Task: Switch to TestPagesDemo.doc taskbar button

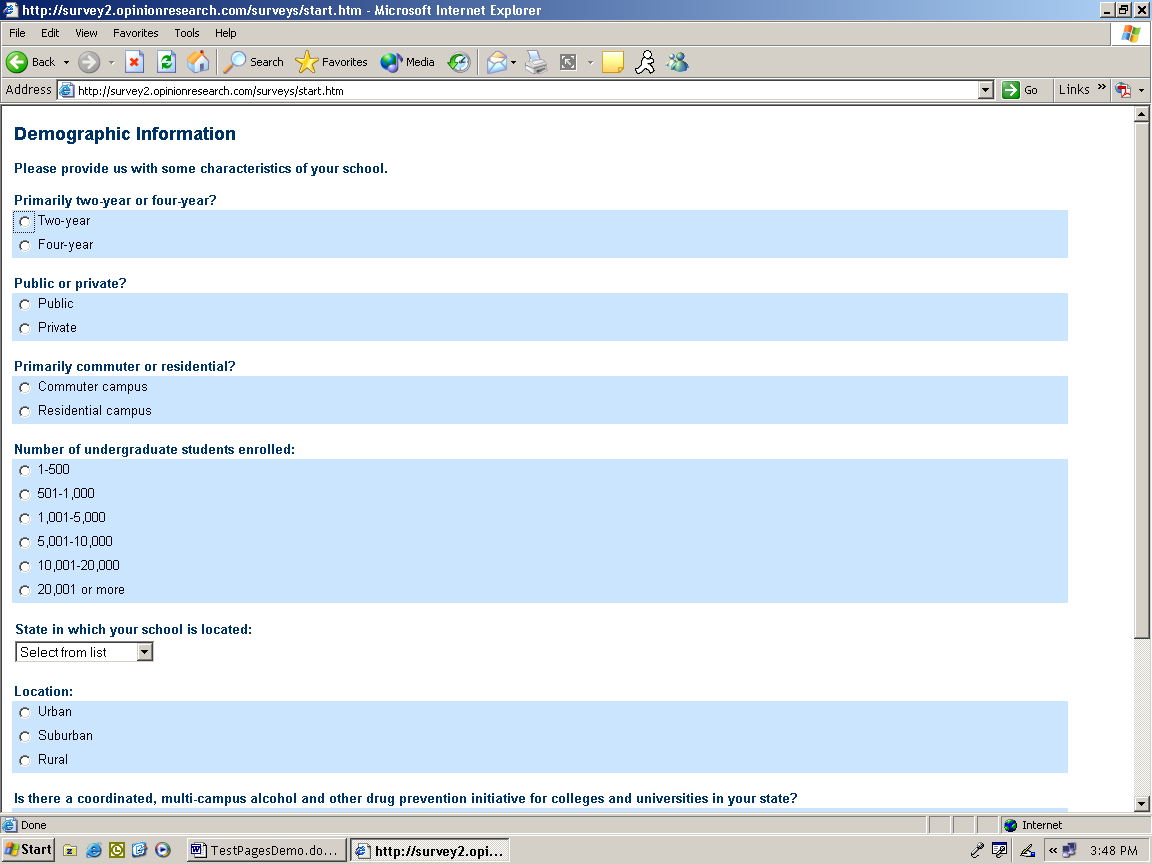Action: (266, 850)
